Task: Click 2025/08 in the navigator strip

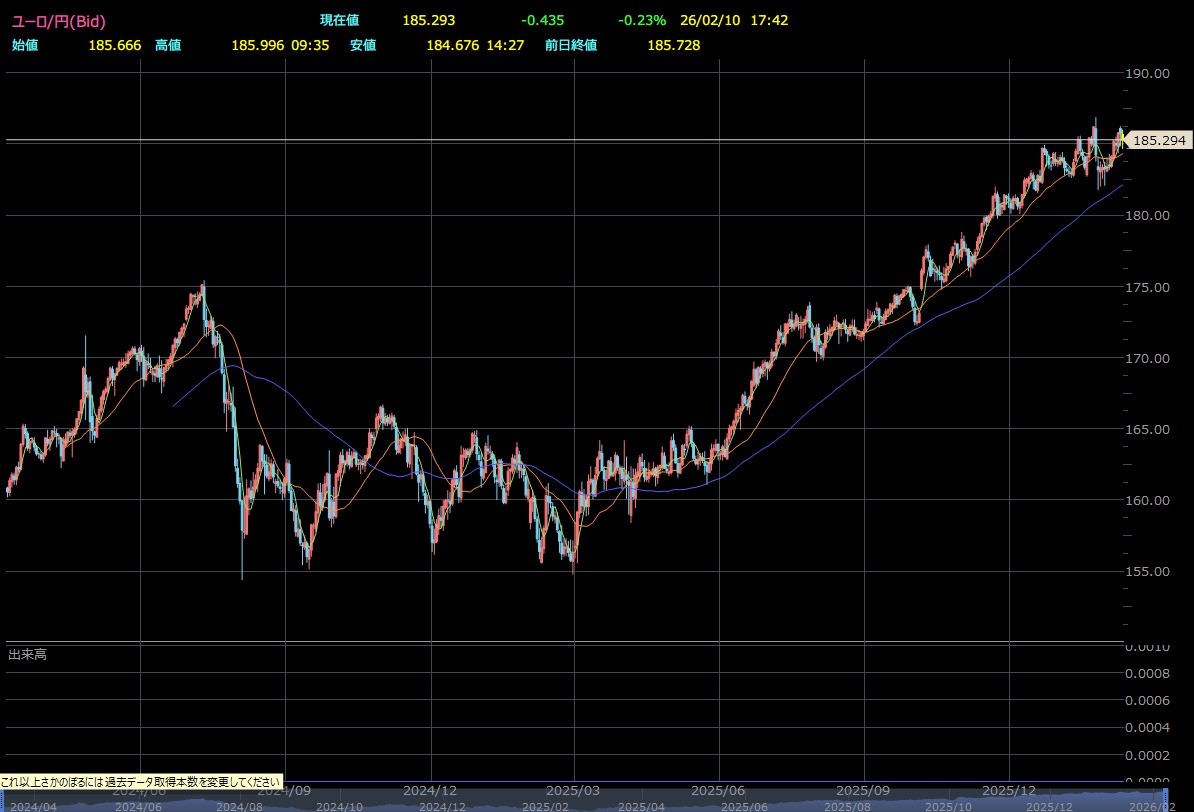Action: (848, 806)
